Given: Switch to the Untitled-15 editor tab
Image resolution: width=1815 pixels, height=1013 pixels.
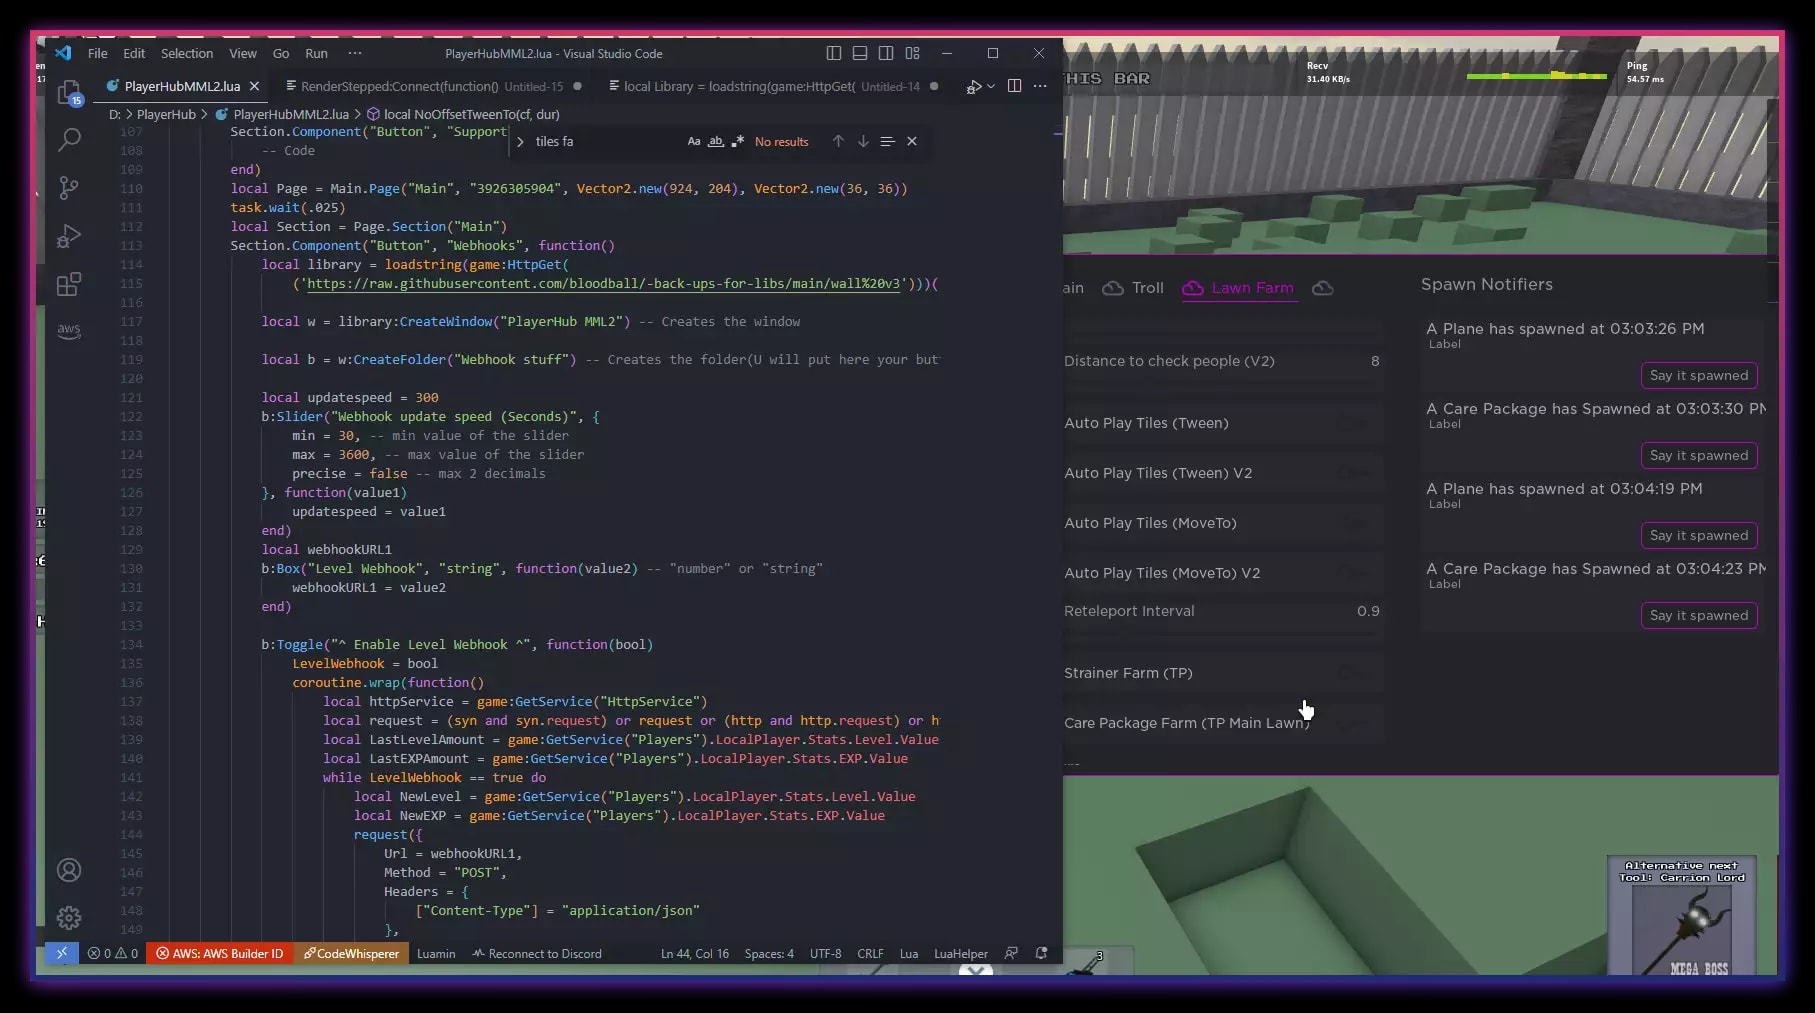Looking at the screenshot, I should coord(434,86).
